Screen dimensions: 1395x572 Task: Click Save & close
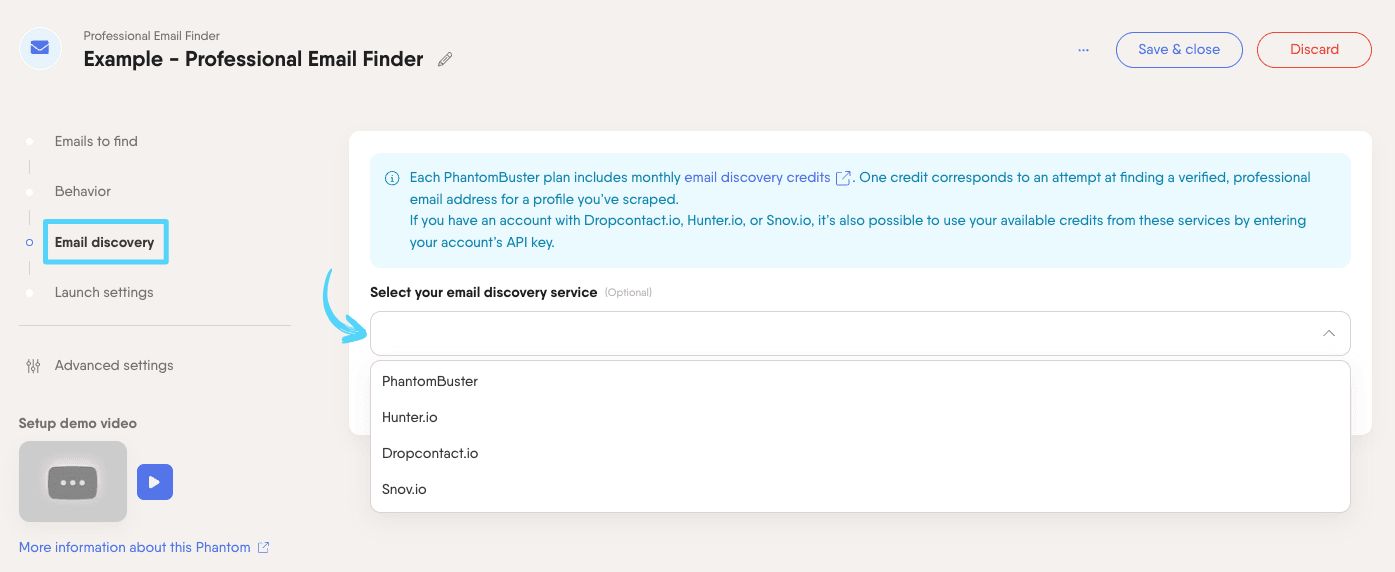pos(1179,49)
